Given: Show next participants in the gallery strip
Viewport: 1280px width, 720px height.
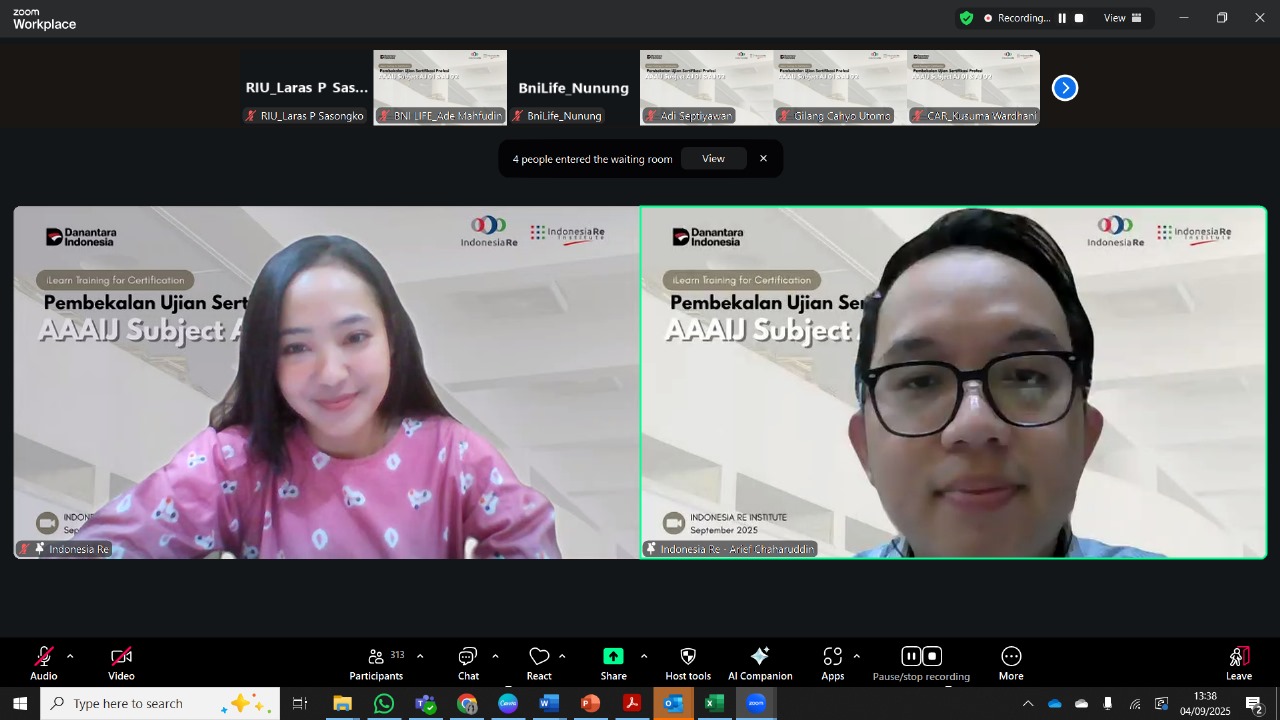Looking at the screenshot, I should [1065, 88].
